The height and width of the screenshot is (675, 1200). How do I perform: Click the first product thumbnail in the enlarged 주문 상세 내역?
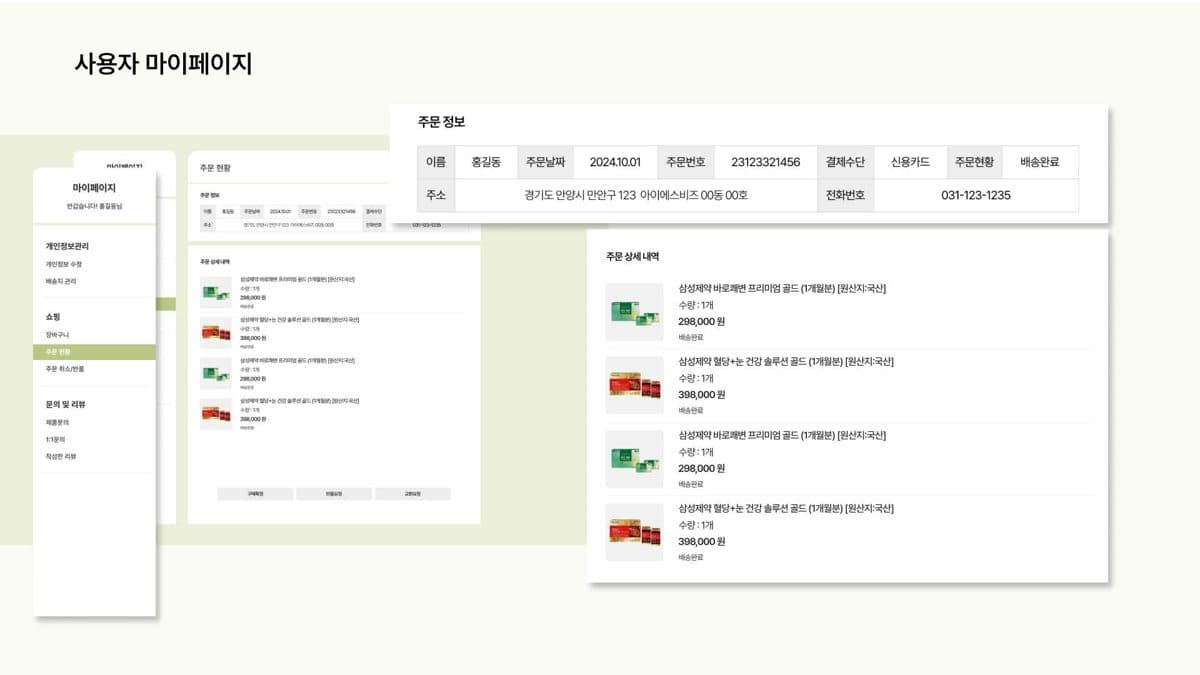point(635,312)
